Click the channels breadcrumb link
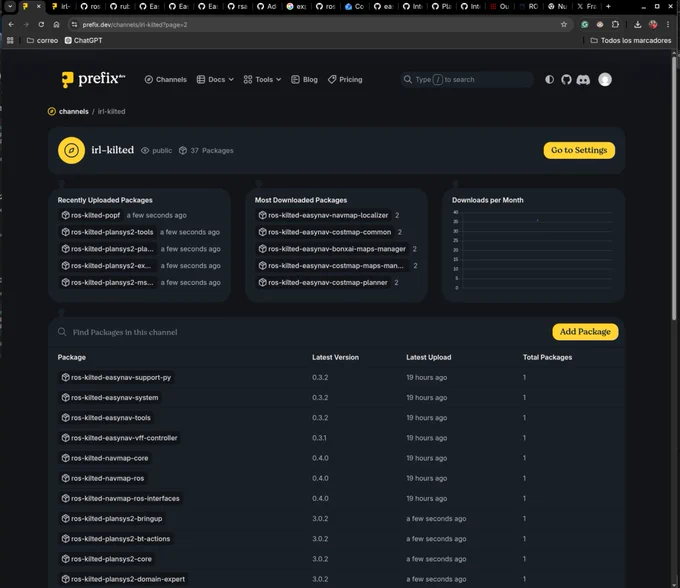 point(74,111)
